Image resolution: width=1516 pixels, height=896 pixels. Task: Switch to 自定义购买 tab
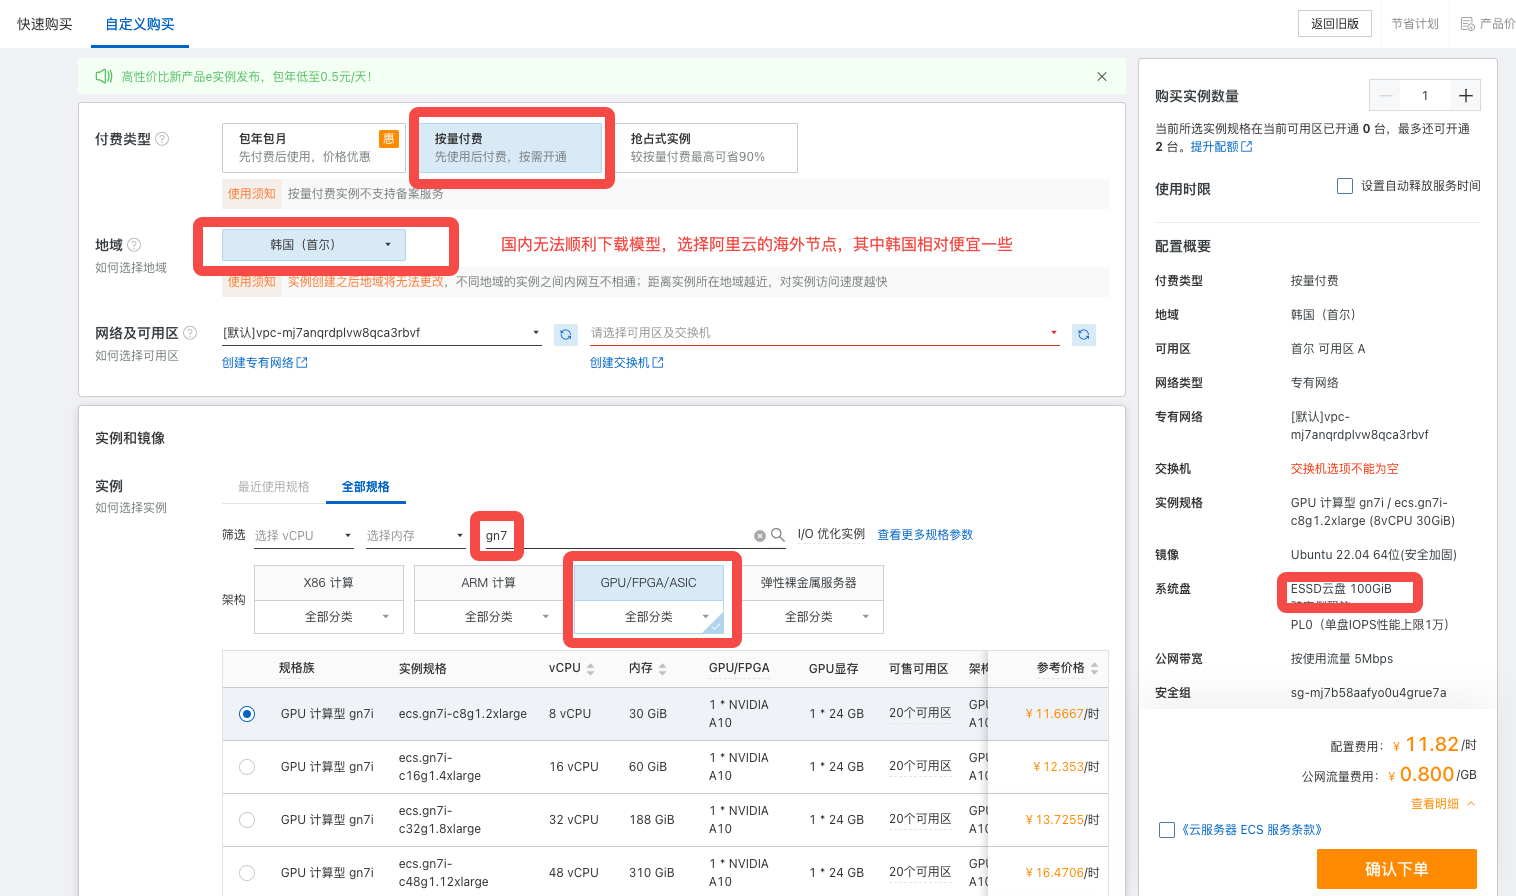coord(140,24)
